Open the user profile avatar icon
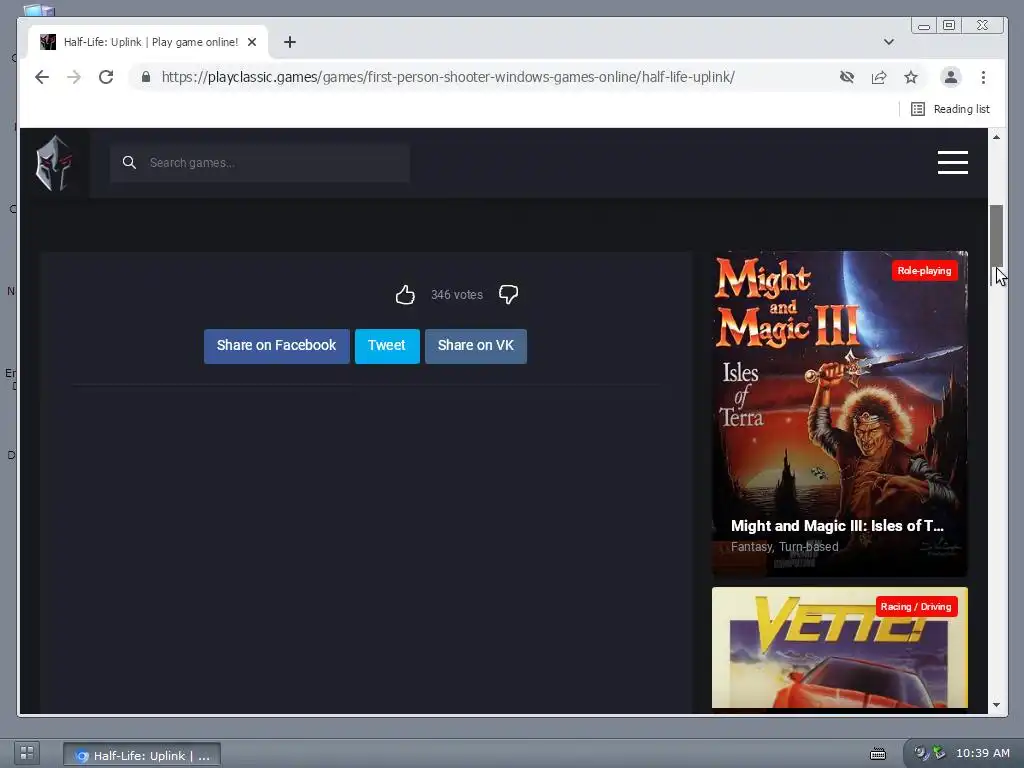This screenshot has height=768, width=1024. tap(951, 77)
